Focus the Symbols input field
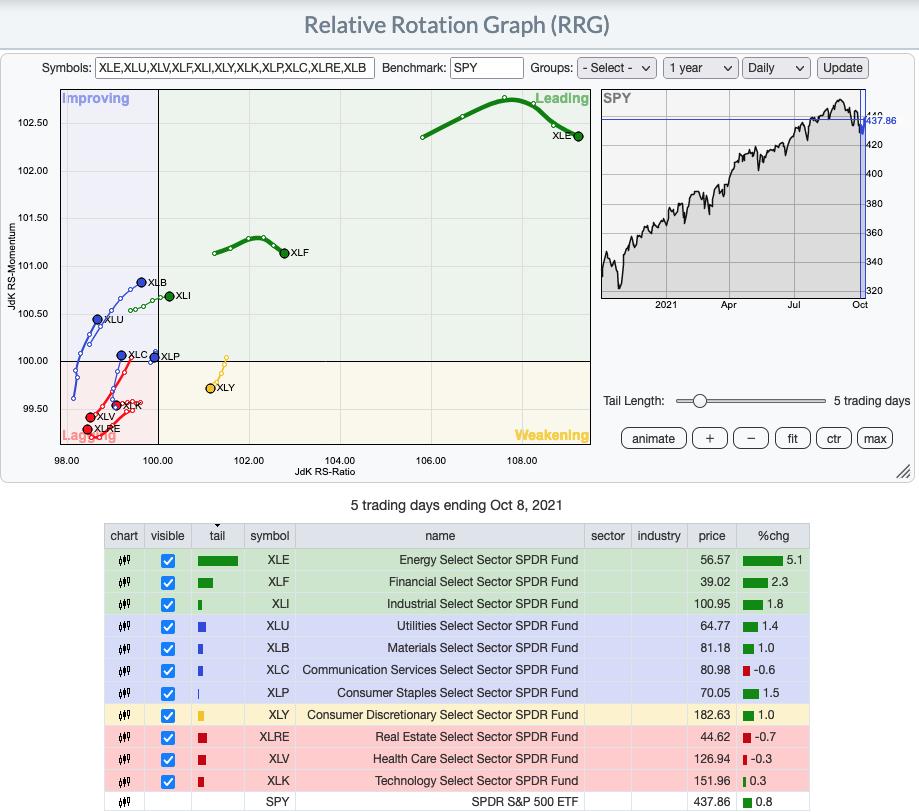 pyautogui.click(x=234, y=68)
